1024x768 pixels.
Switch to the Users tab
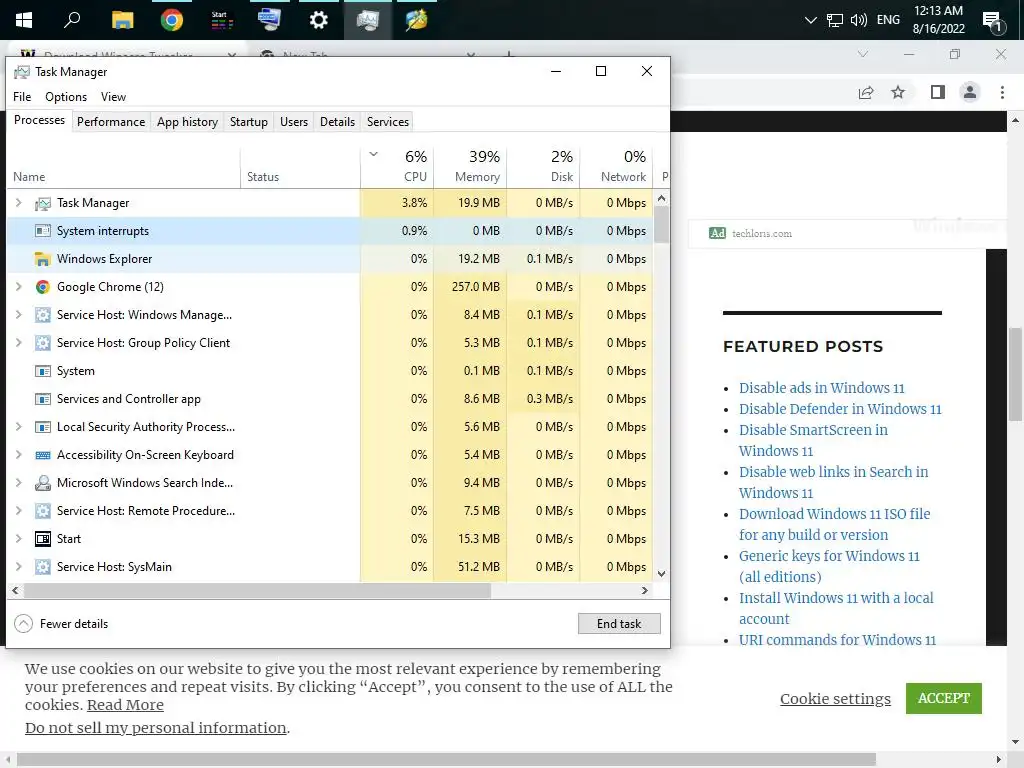[x=294, y=122]
